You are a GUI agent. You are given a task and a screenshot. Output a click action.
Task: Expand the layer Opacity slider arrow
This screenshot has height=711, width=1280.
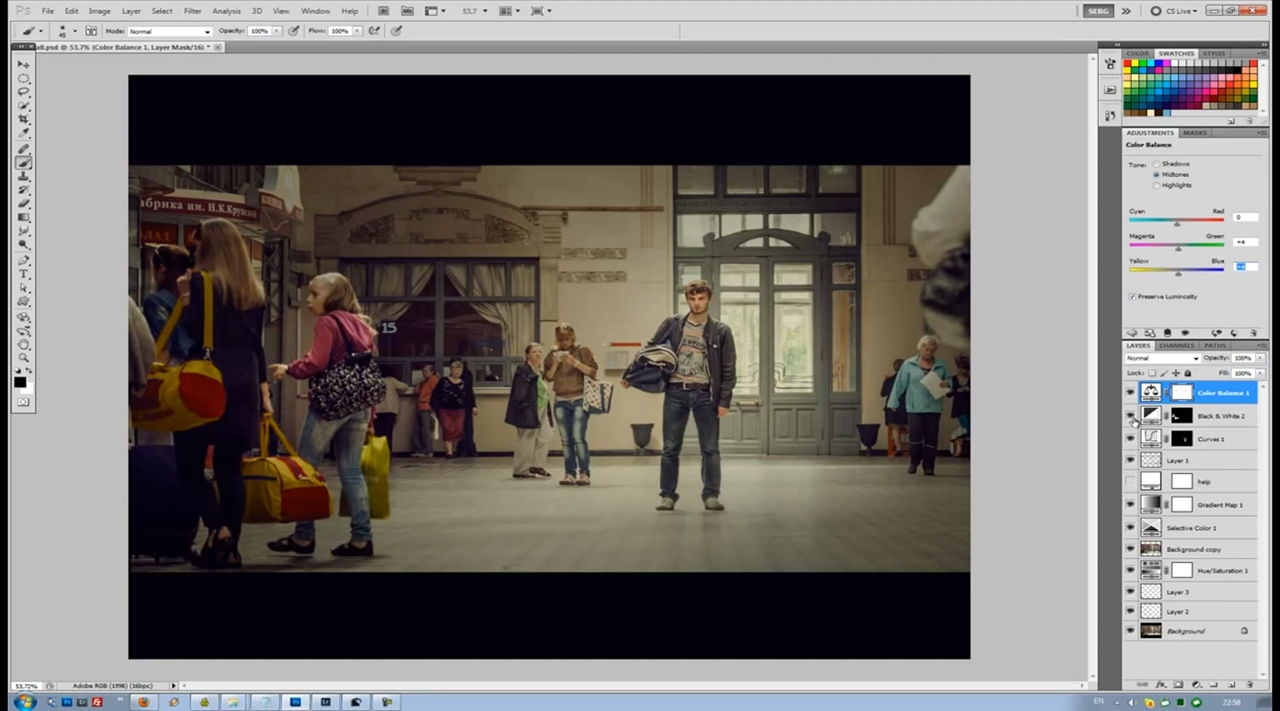(x=1260, y=358)
